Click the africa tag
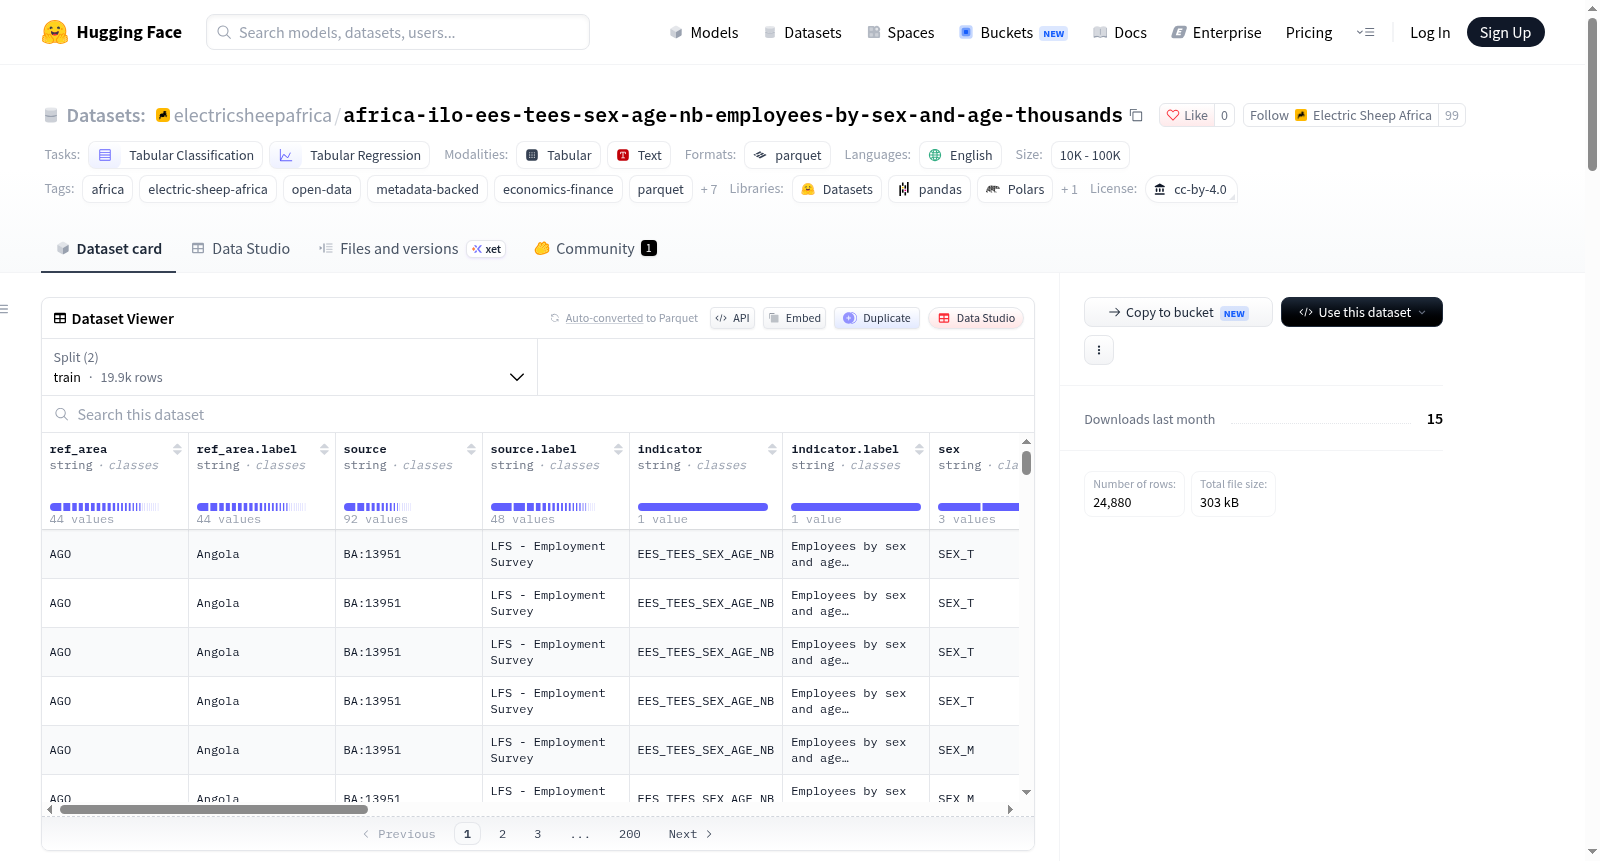 (108, 189)
